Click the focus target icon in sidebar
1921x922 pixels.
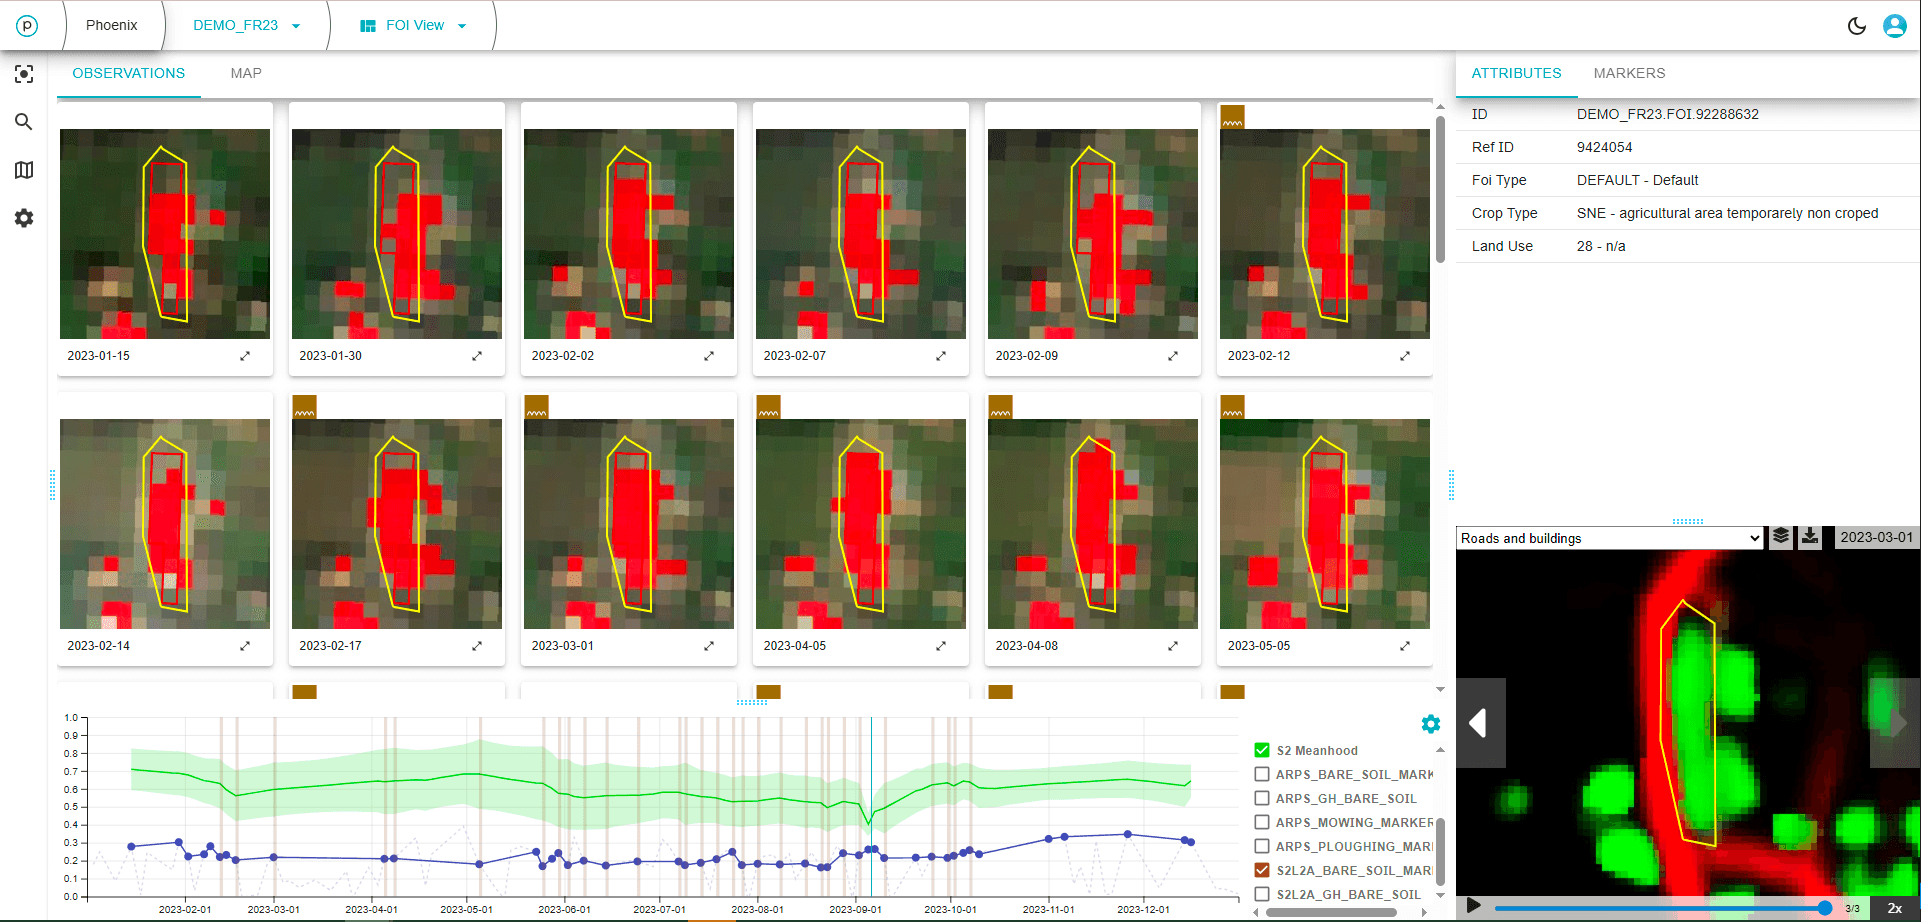pos(24,74)
